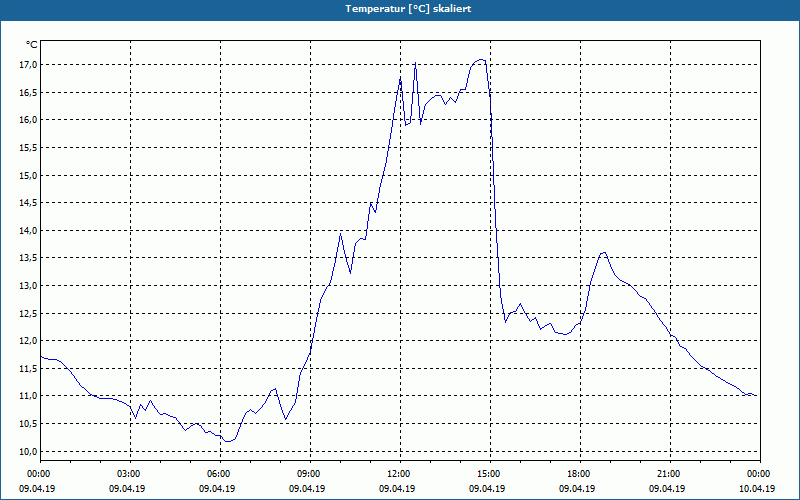Click the curve's maximum peak just before 15:00

480,60
